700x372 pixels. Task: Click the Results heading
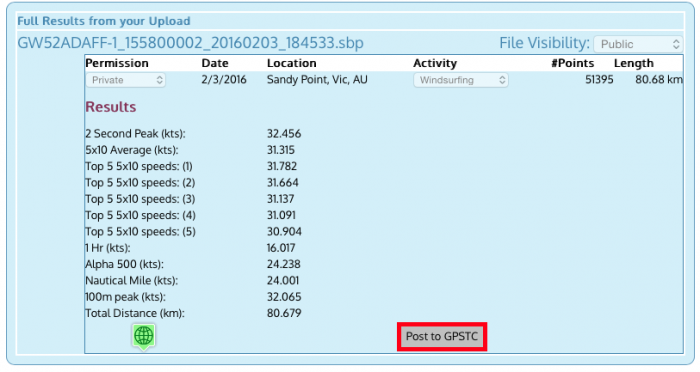tap(111, 107)
